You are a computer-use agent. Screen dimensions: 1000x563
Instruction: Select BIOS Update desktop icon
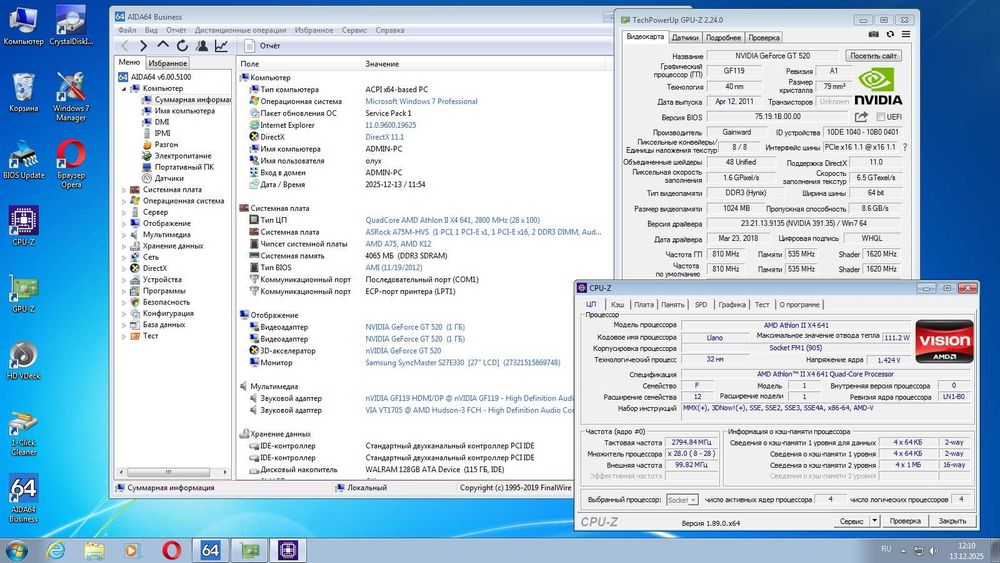click(24, 161)
